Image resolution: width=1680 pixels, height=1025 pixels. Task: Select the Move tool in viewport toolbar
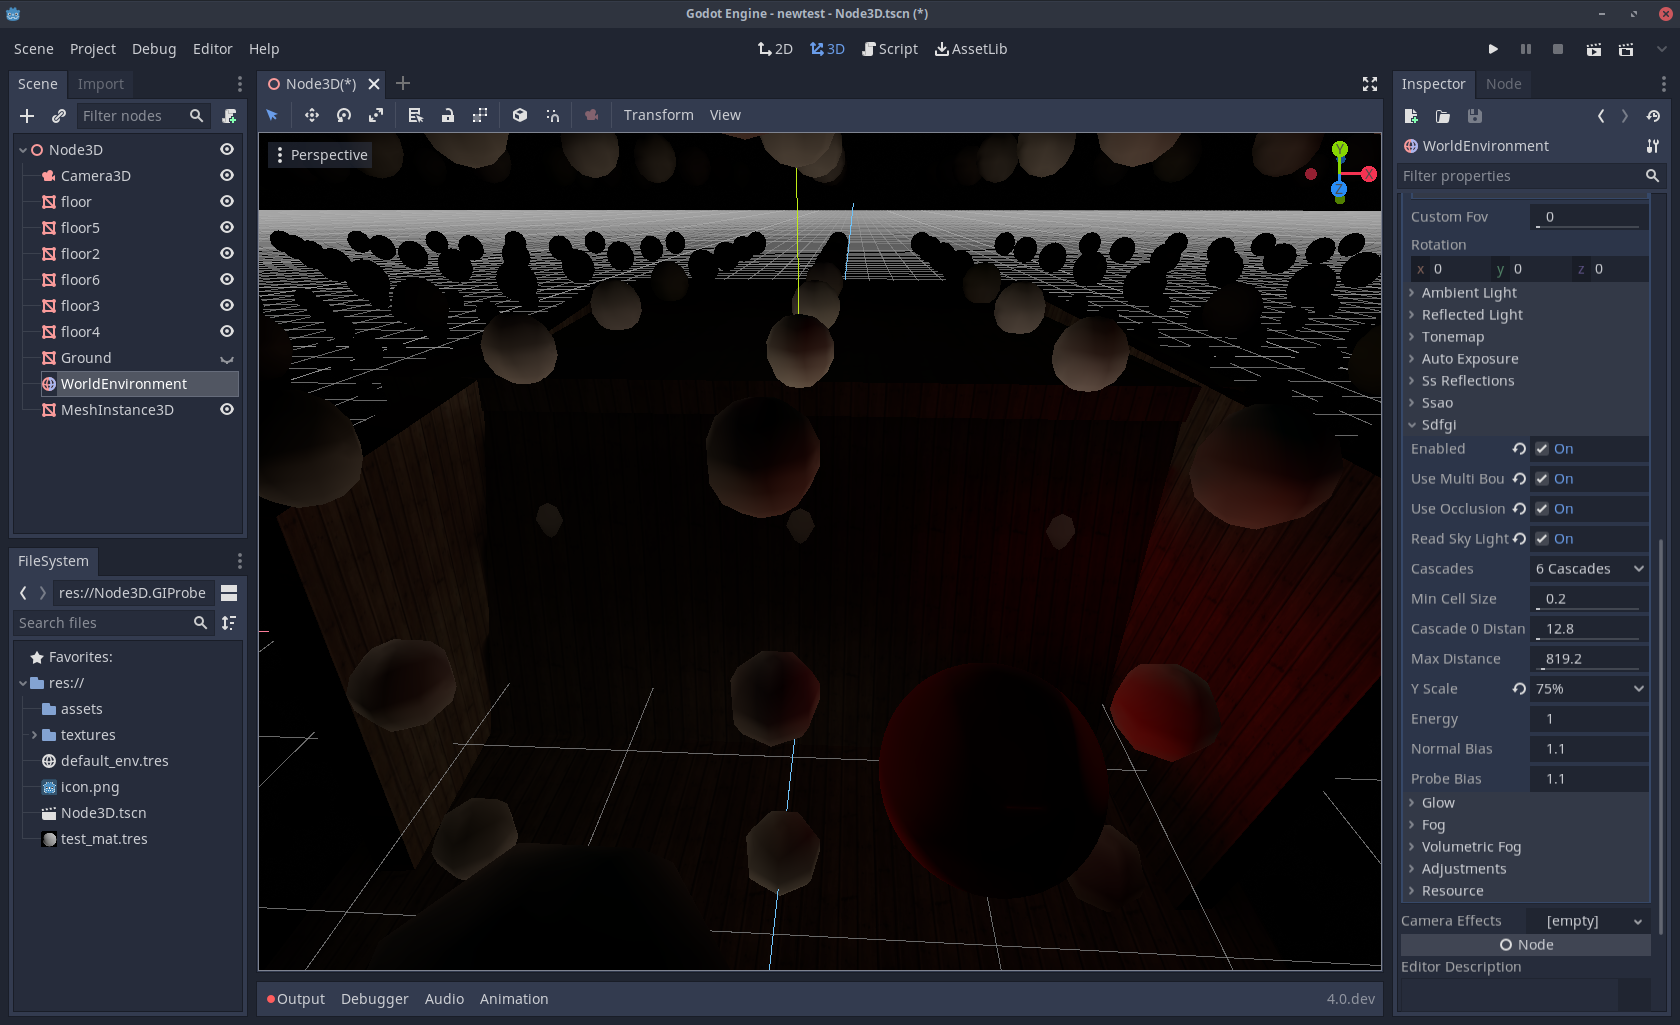(x=311, y=115)
